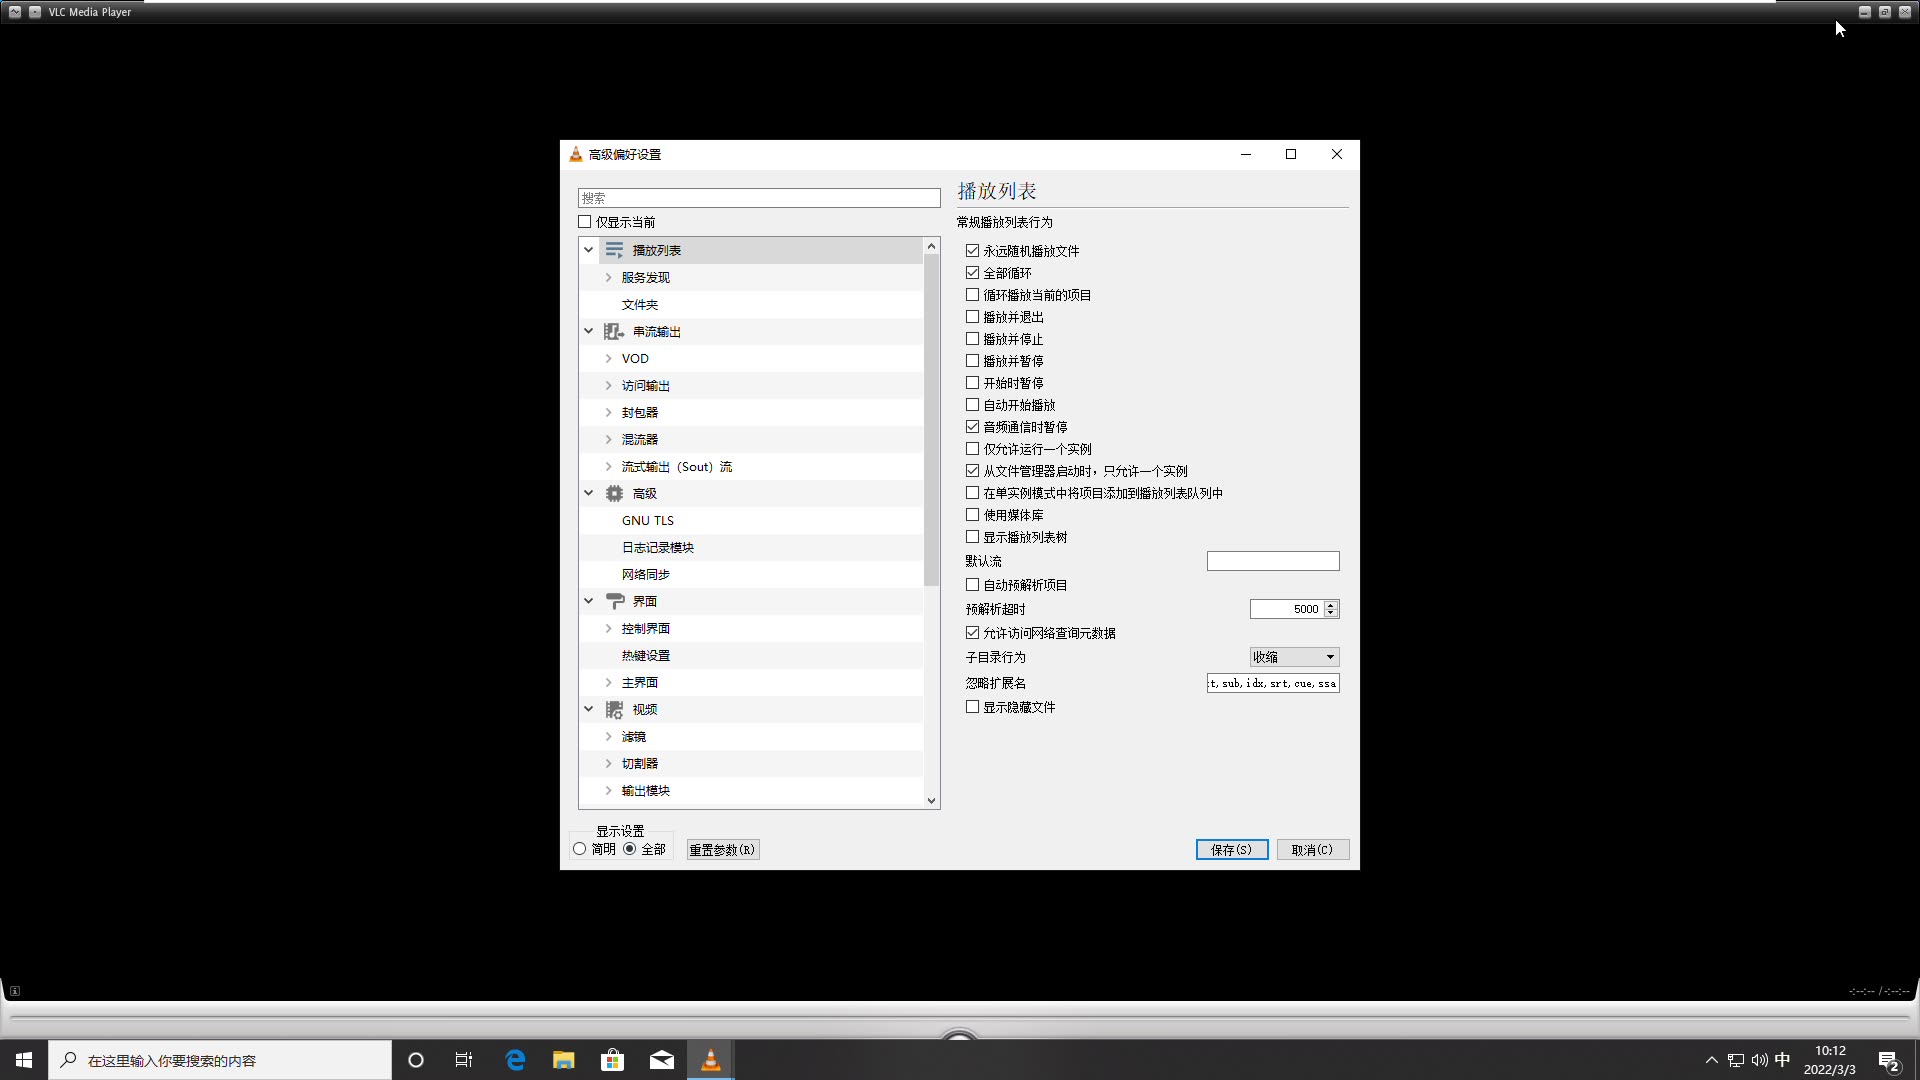The width and height of the screenshot is (1920, 1080).
Task: Click the preferences 搜索 search field
Action: click(x=759, y=198)
